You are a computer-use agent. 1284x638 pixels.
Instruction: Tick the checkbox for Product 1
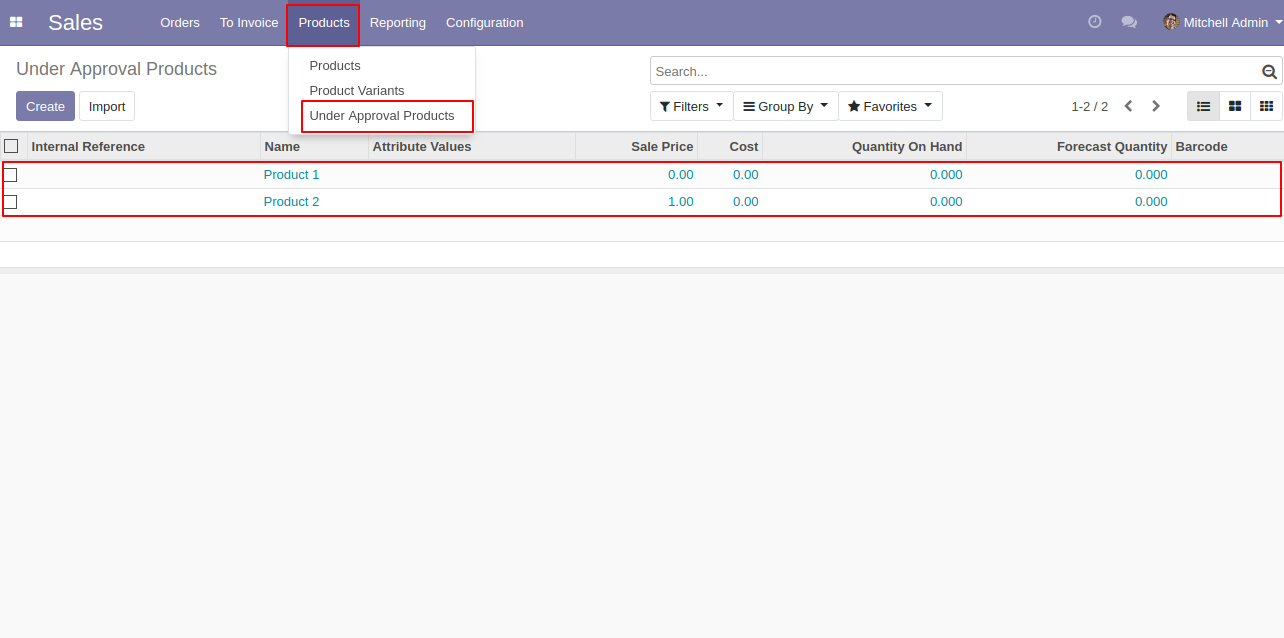click(x=11, y=175)
